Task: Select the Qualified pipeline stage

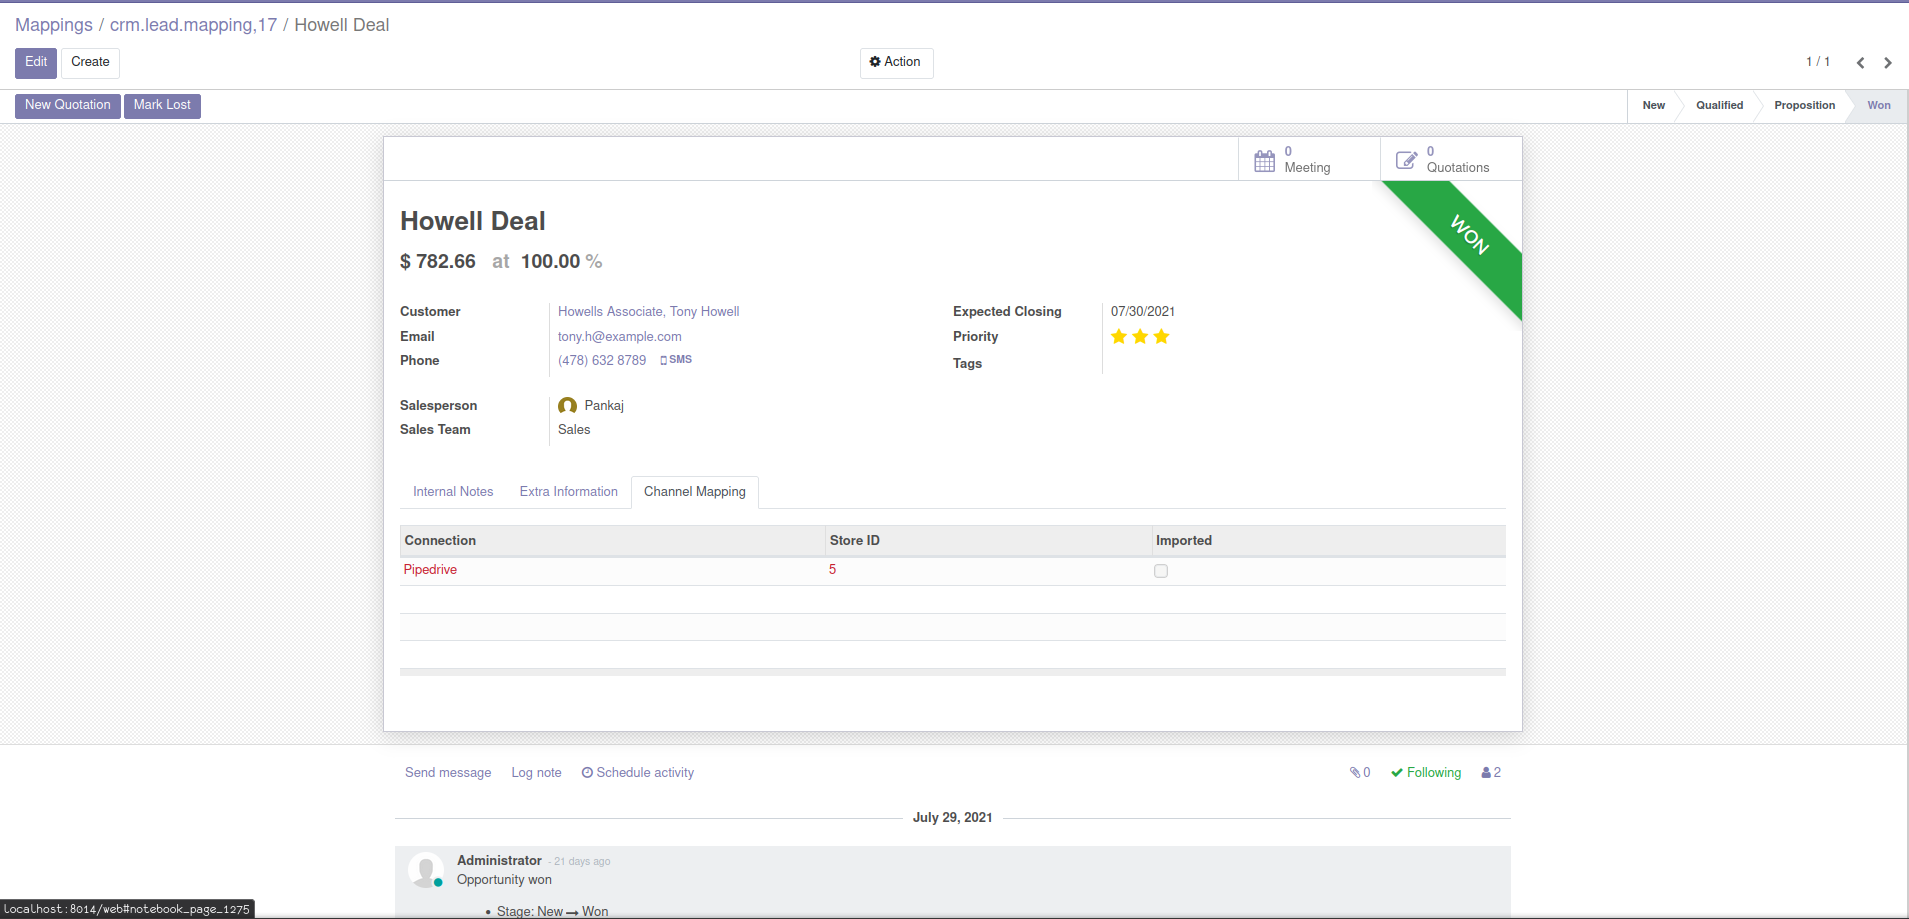Action: click(x=1719, y=106)
